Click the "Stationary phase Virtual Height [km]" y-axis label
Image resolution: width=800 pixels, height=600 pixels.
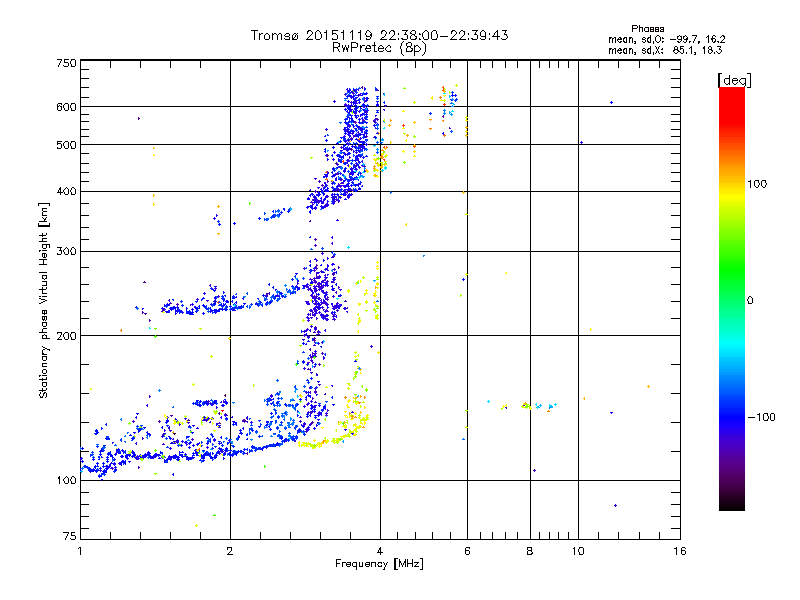pyautogui.click(x=44, y=300)
